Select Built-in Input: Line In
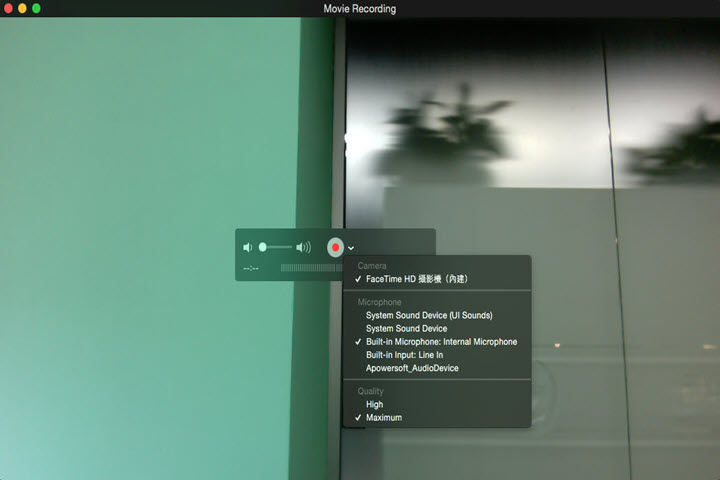Image resolution: width=720 pixels, height=480 pixels. click(x=437, y=355)
